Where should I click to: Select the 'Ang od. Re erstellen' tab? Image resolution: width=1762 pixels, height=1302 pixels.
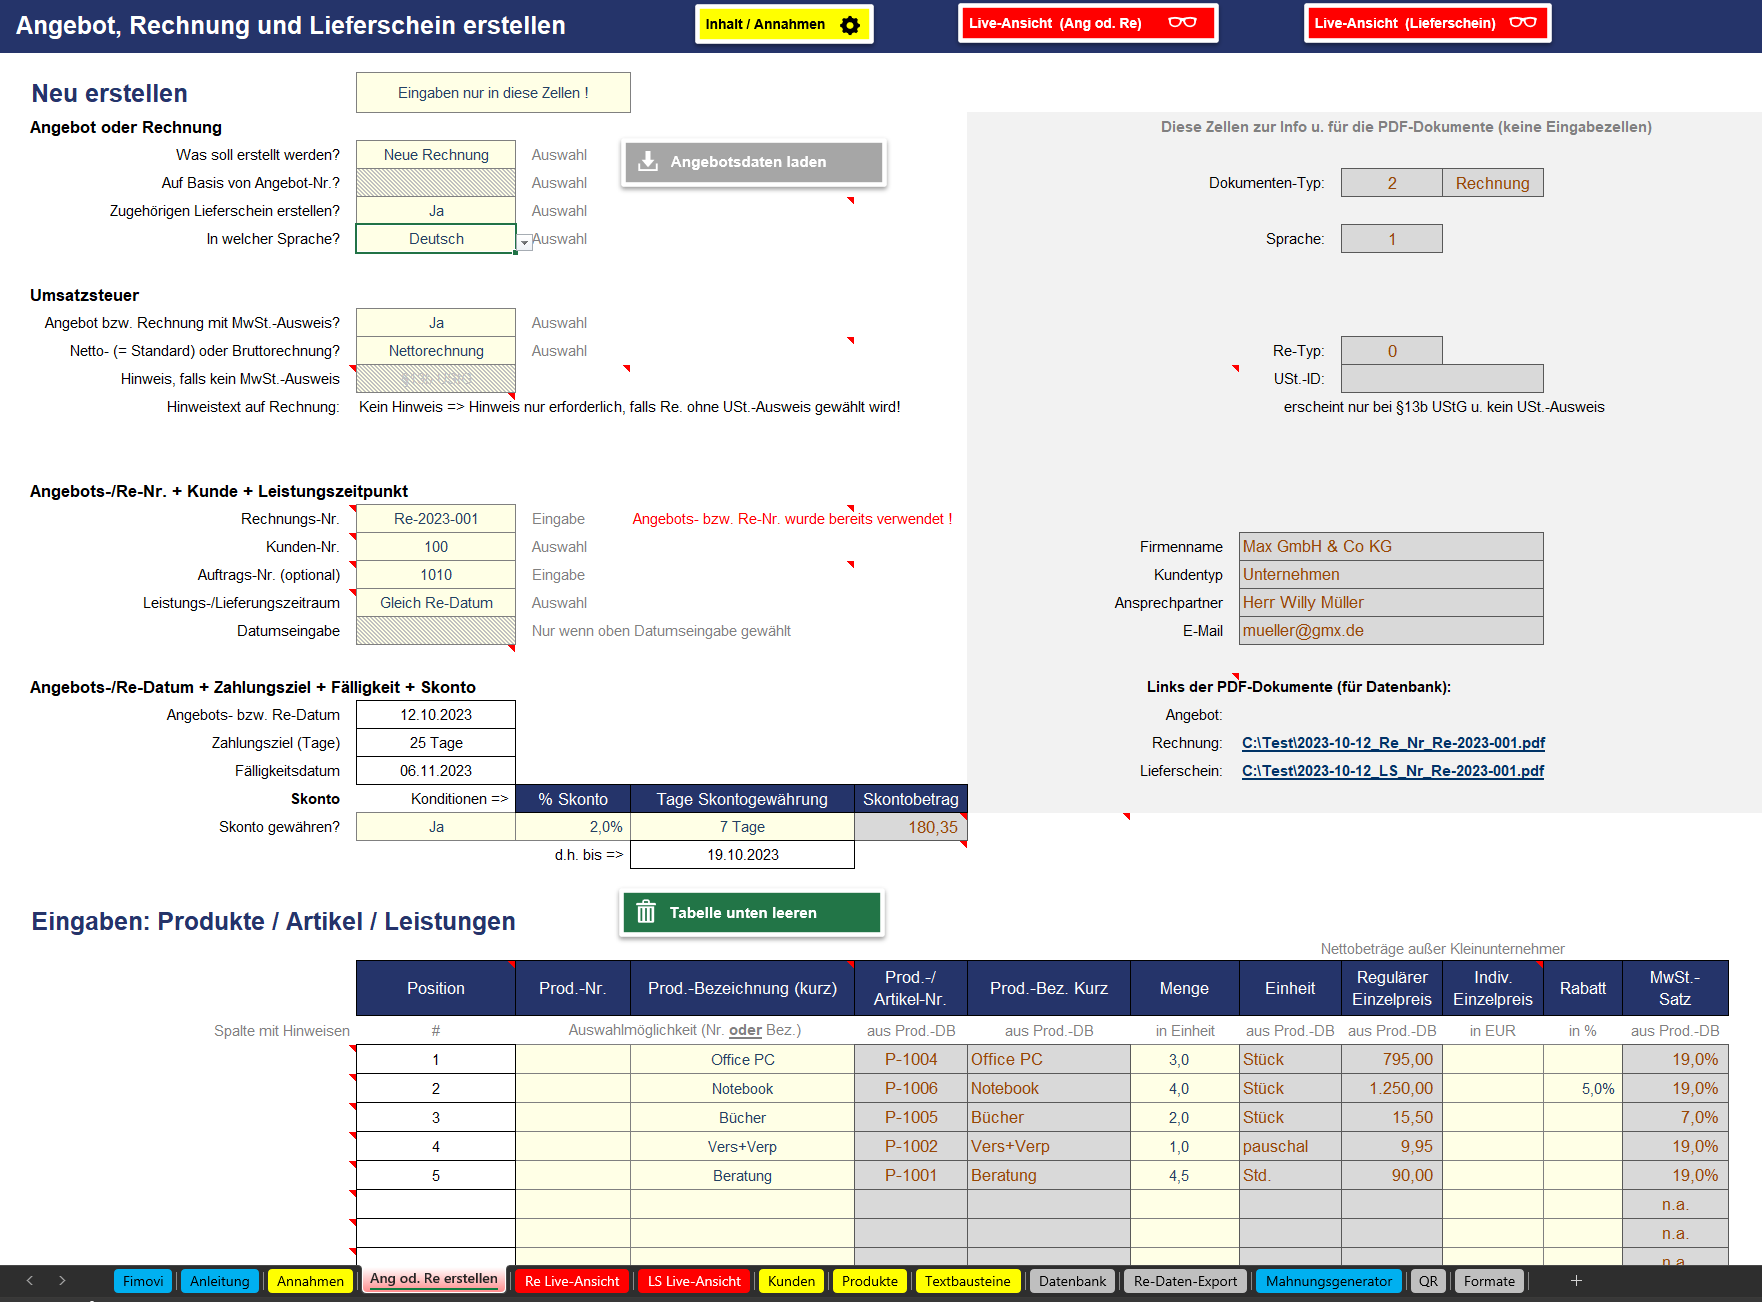tap(434, 1279)
